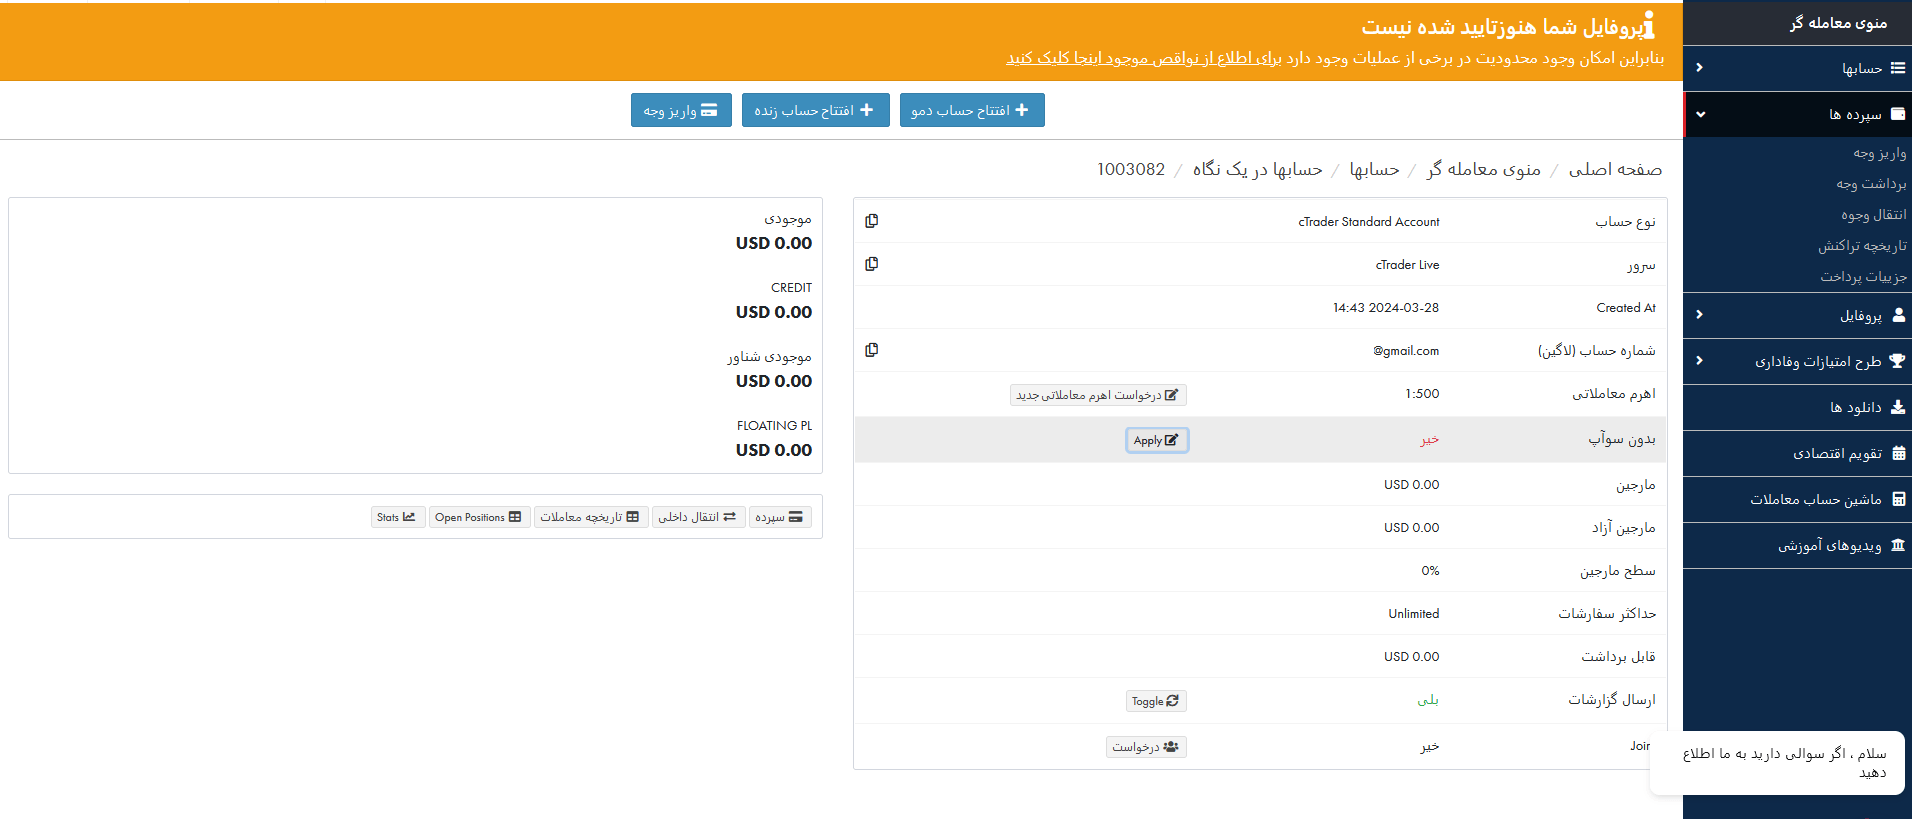This screenshot has height=819, width=1912.
Task: Expand the حسابها sidebar section chevron
Action: coord(1699,68)
